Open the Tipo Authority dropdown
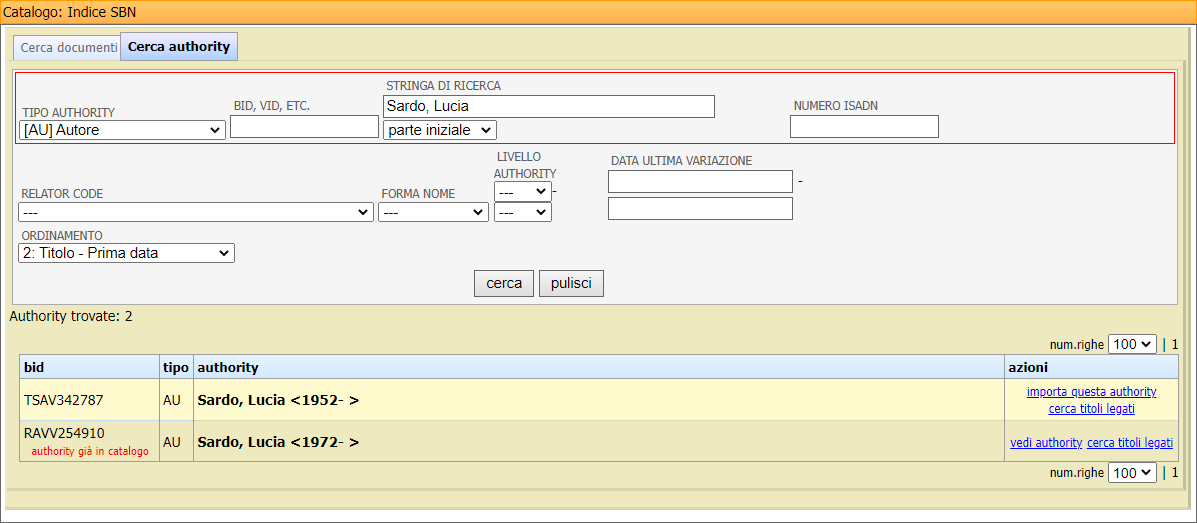The width and height of the screenshot is (1197, 523). click(122, 130)
